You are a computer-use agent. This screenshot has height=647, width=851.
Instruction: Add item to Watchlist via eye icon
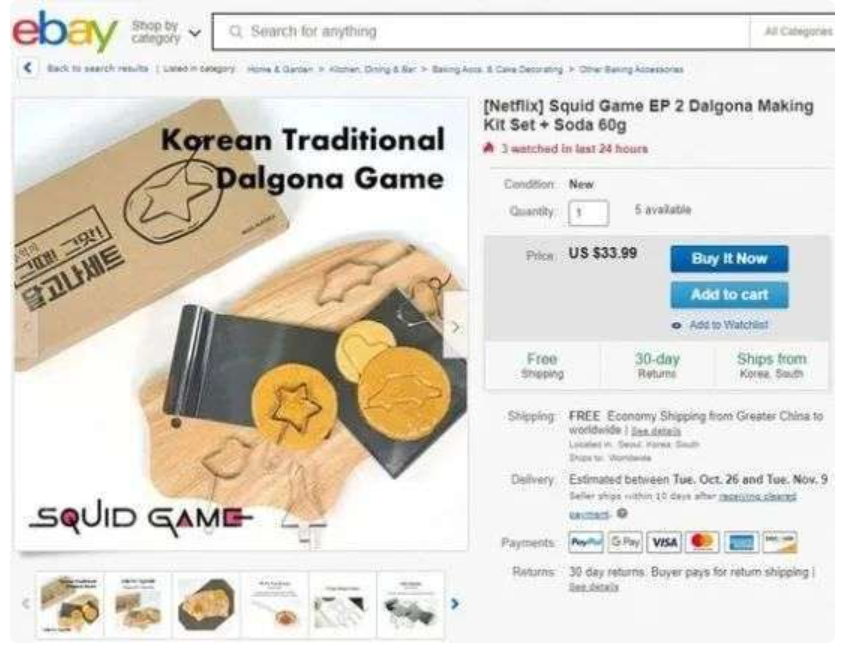676,326
